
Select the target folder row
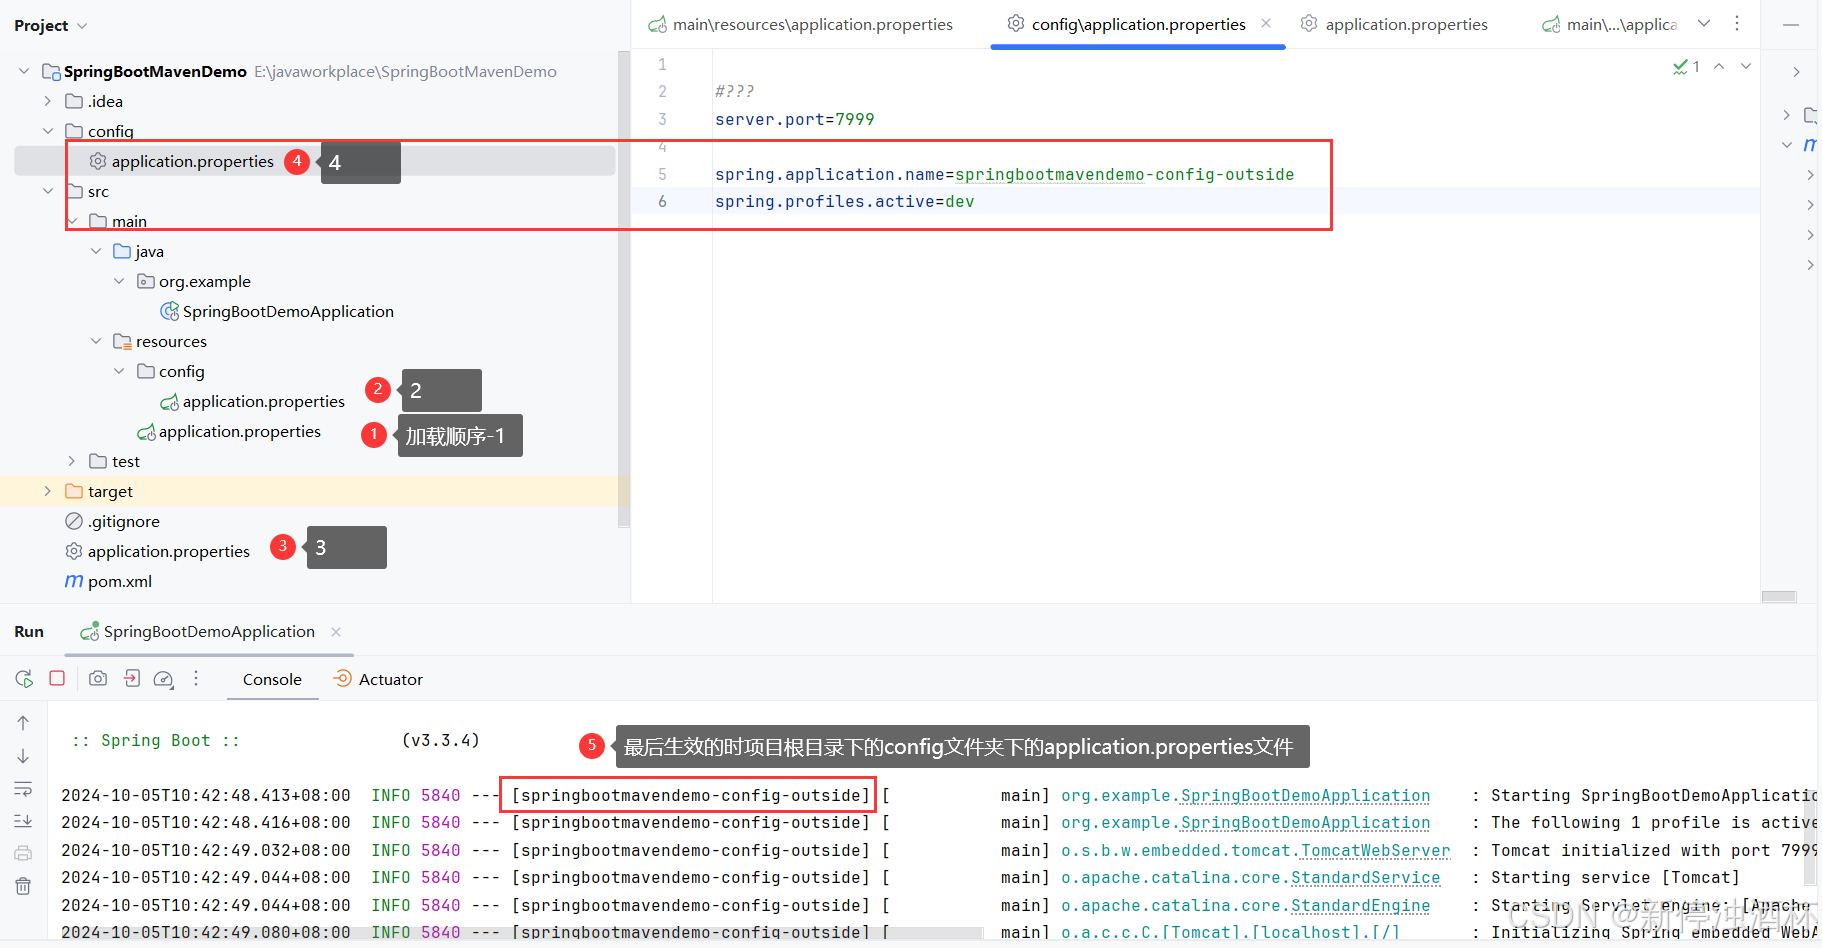[315, 491]
